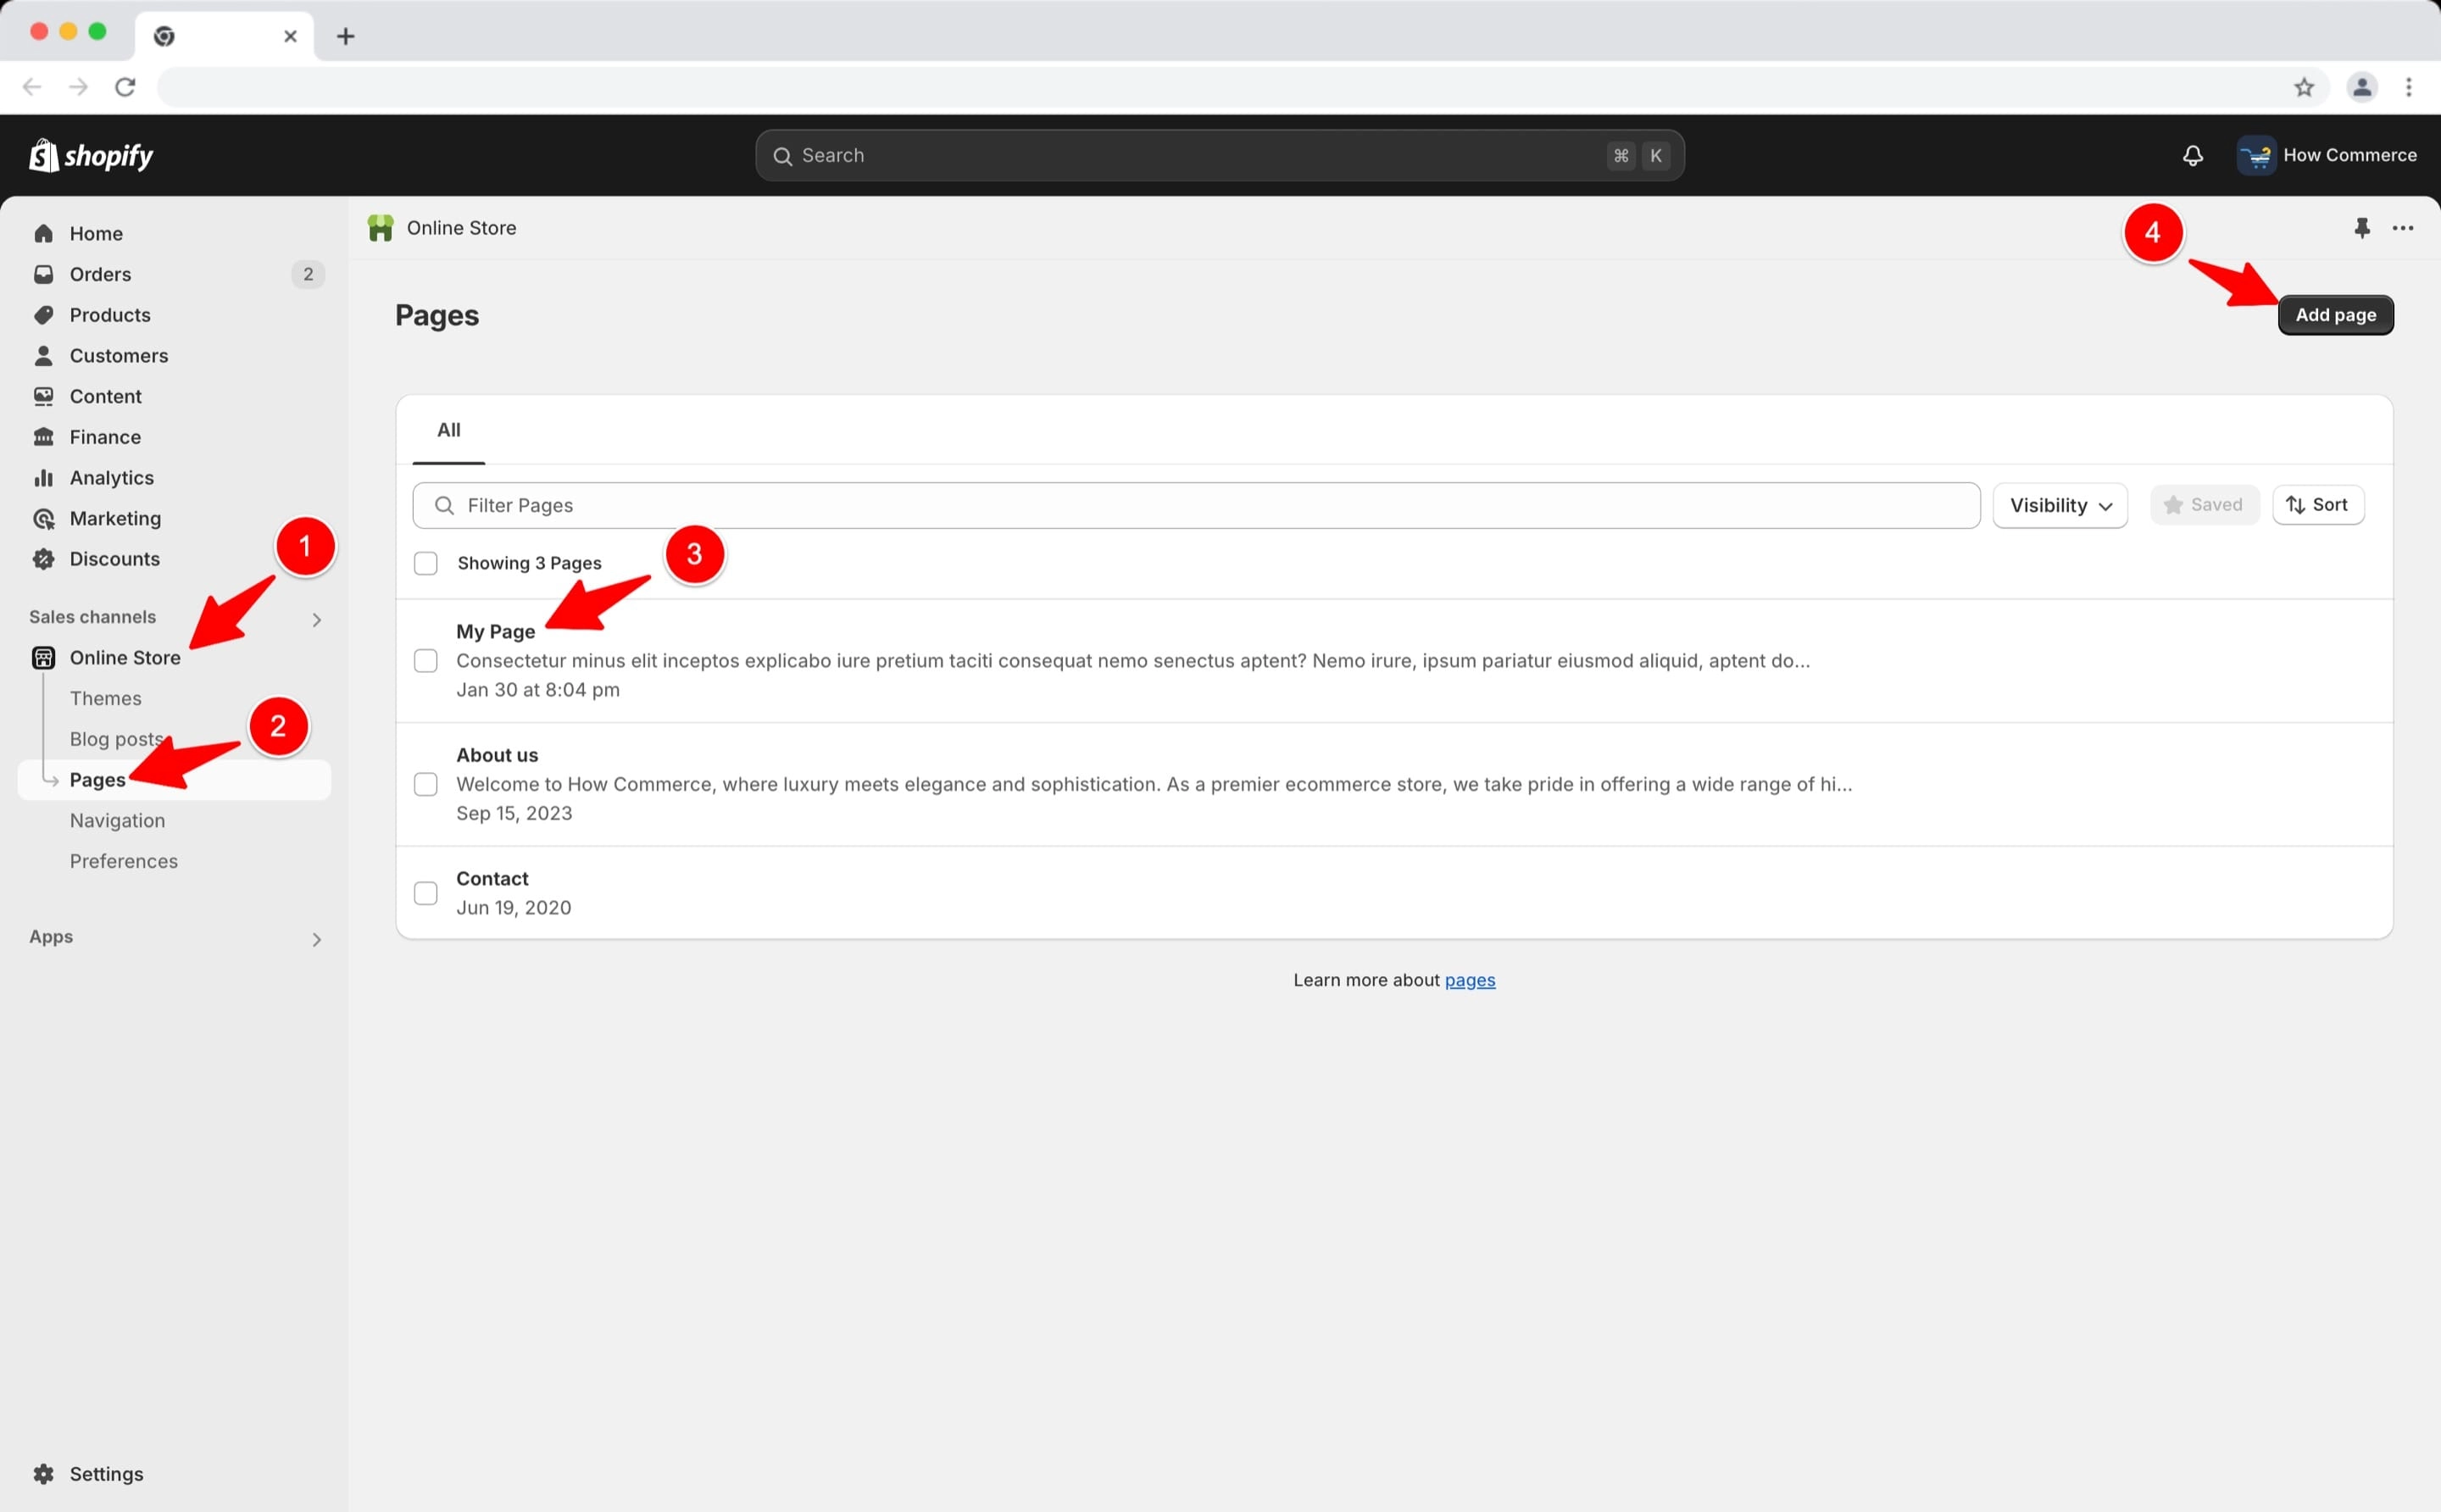Select the My Page row checkbox

pyautogui.click(x=426, y=660)
